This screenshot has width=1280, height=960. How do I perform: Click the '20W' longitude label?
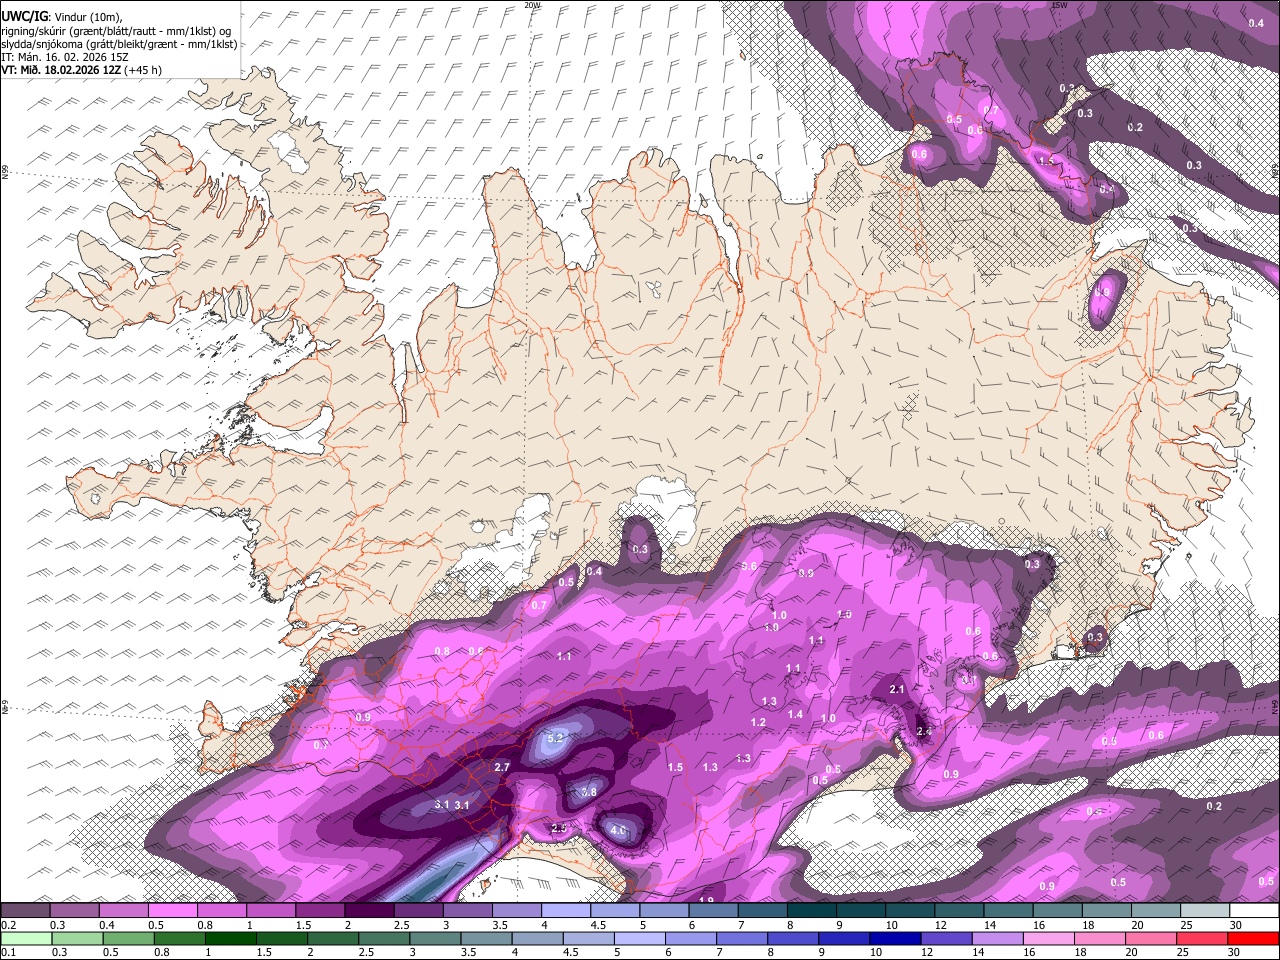click(x=532, y=5)
